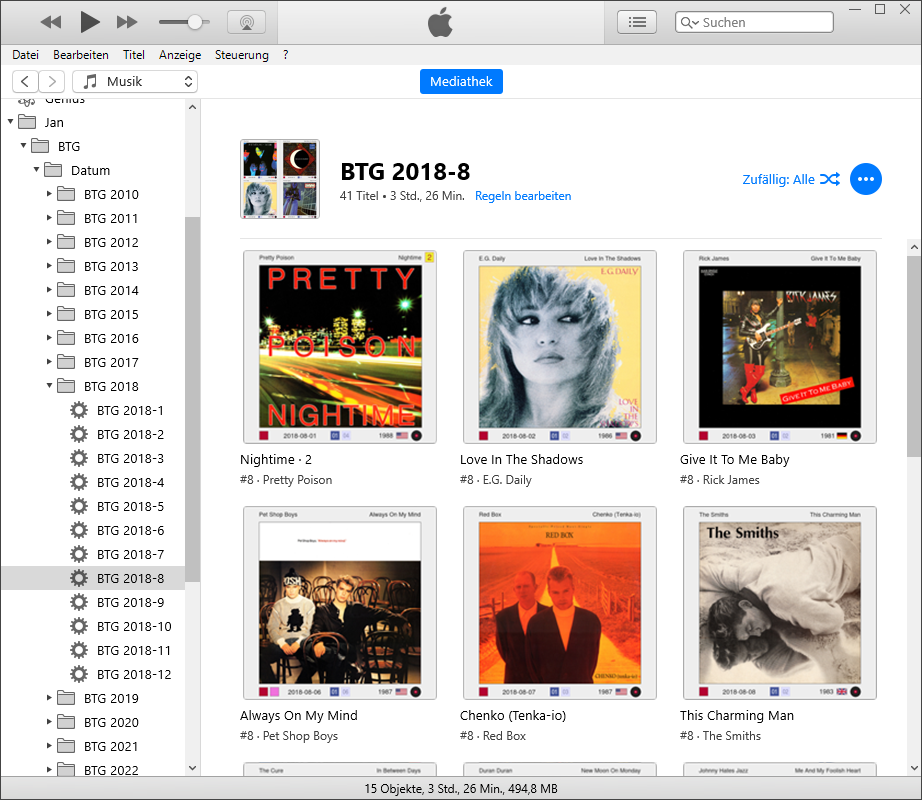Open the Anzeige menu

(180, 55)
